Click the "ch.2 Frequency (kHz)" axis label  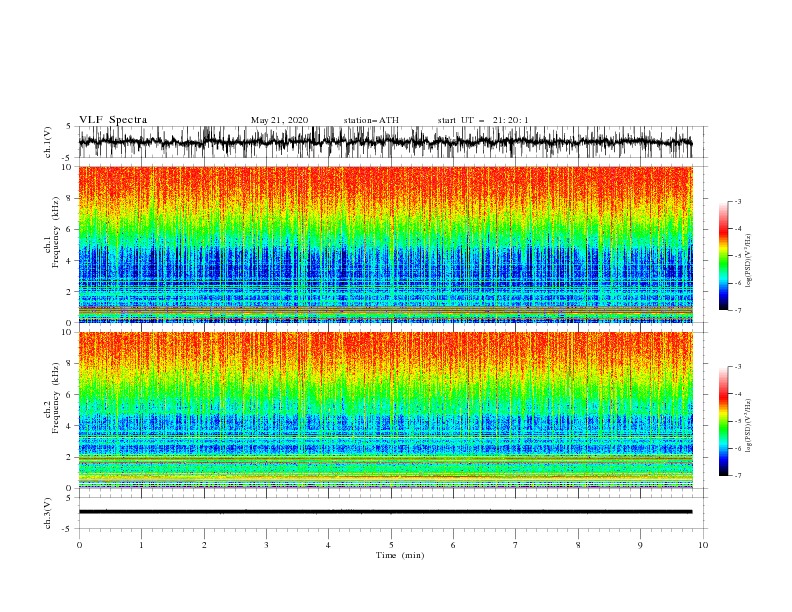tap(52, 397)
